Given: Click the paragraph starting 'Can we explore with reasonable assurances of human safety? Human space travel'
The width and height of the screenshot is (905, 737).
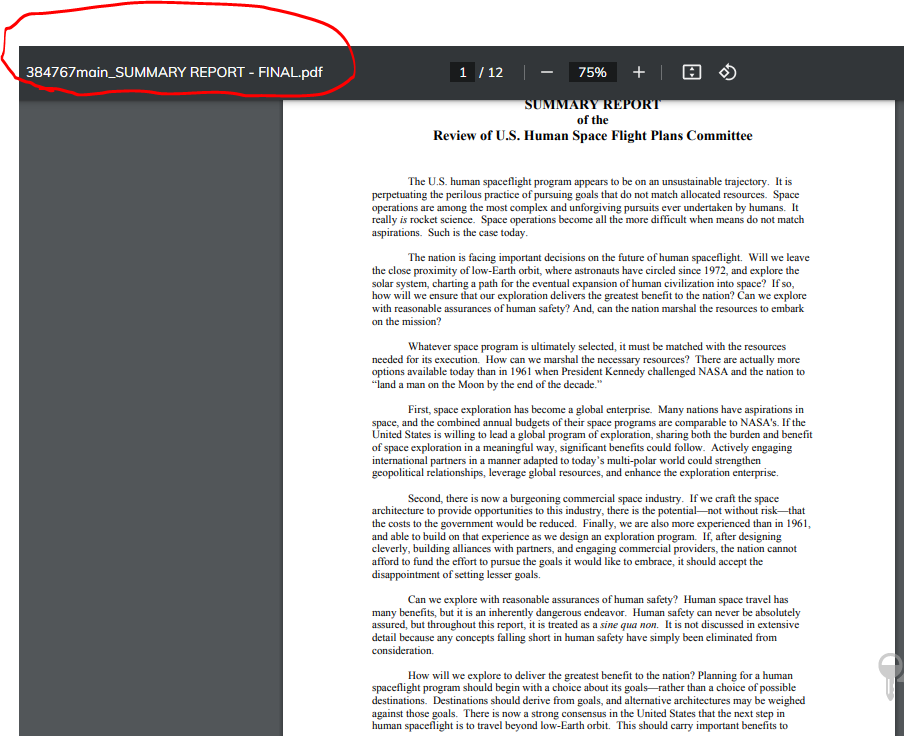Looking at the screenshot, I should coord(586,625).
